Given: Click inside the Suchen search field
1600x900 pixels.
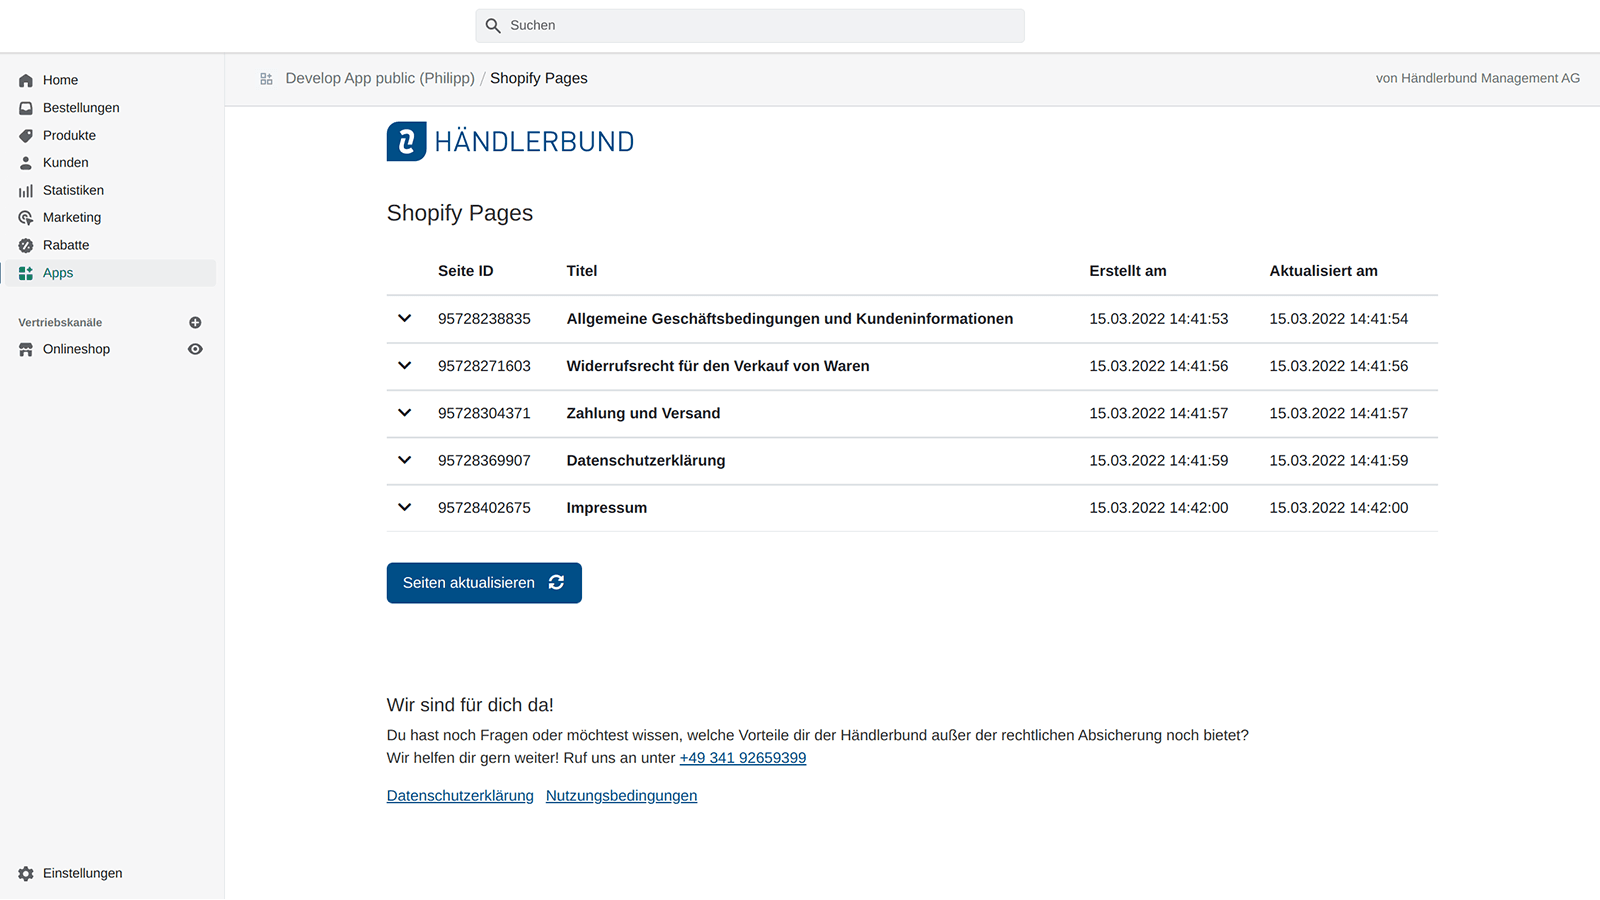Looking at the screenshot, I should 750,25.
